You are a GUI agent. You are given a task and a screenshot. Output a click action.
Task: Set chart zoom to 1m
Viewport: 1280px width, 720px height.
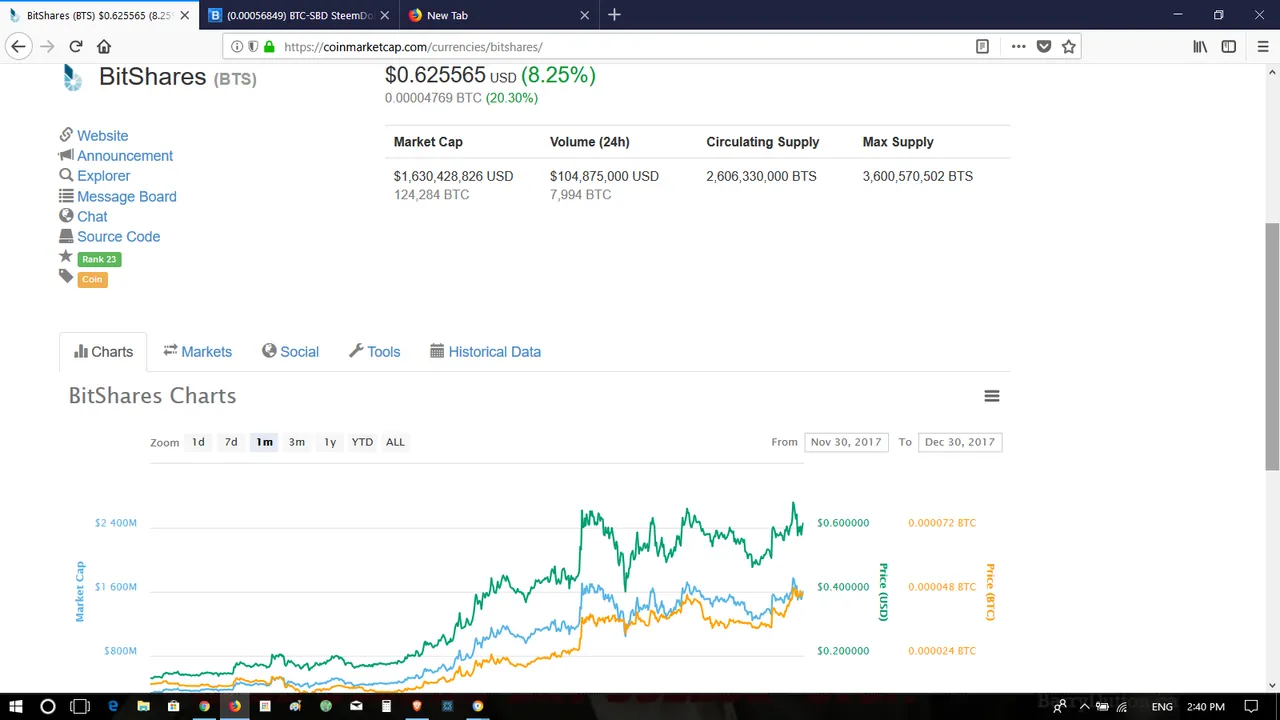pos(264,442)
